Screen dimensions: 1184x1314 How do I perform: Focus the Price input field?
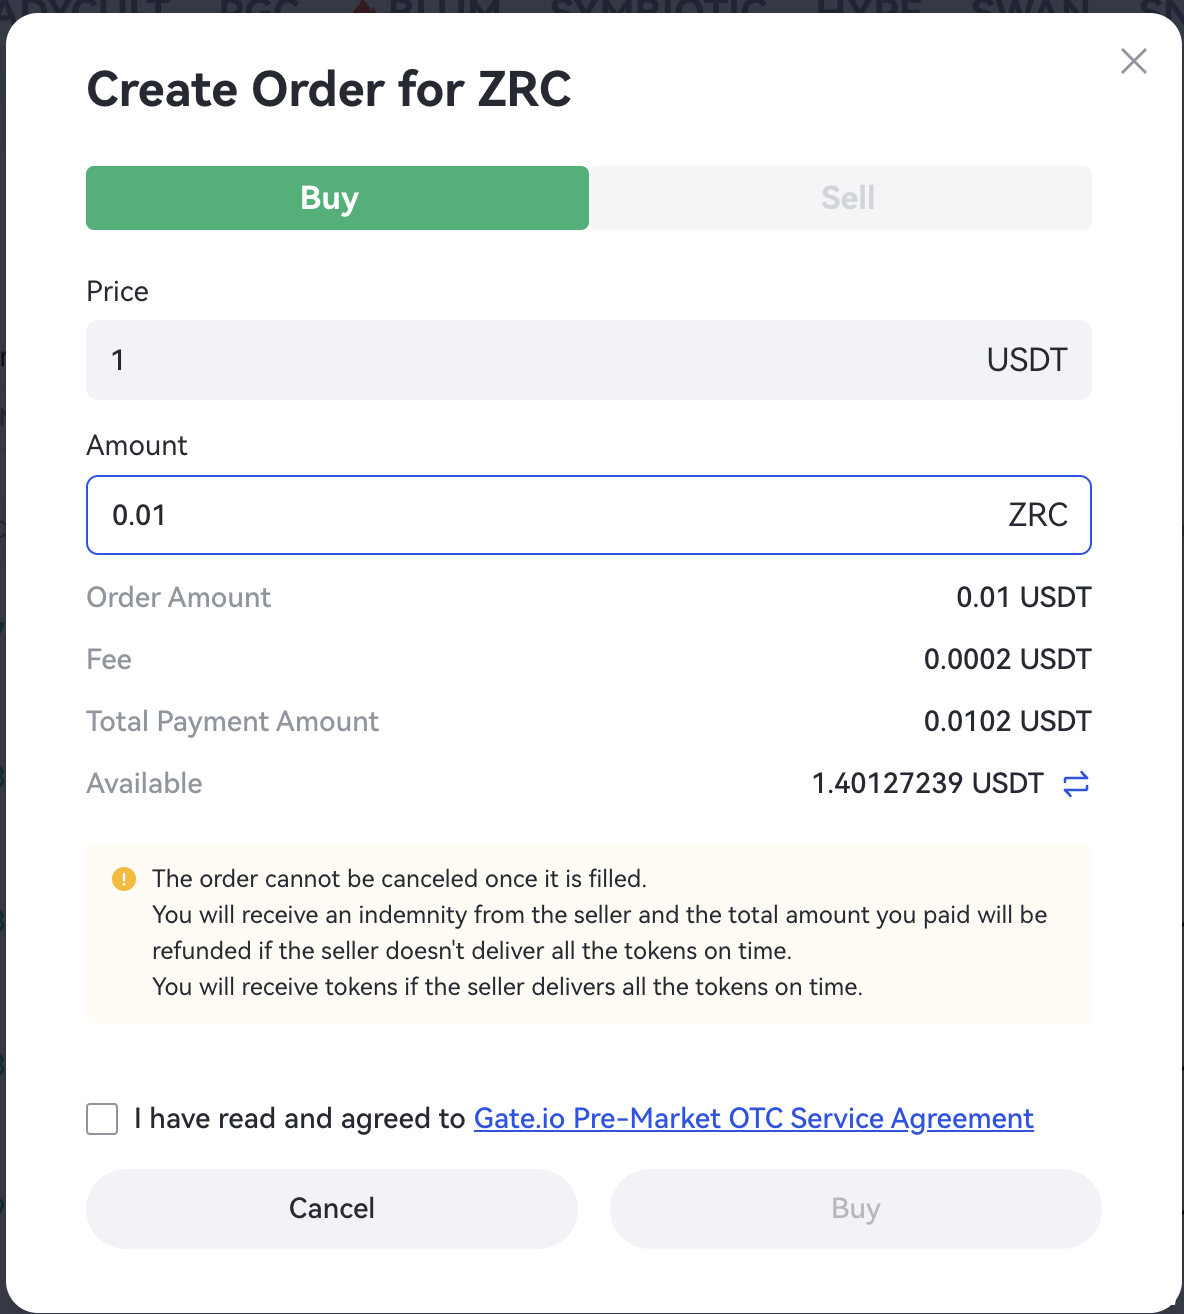pyautogui.click(x=589, y=360)
